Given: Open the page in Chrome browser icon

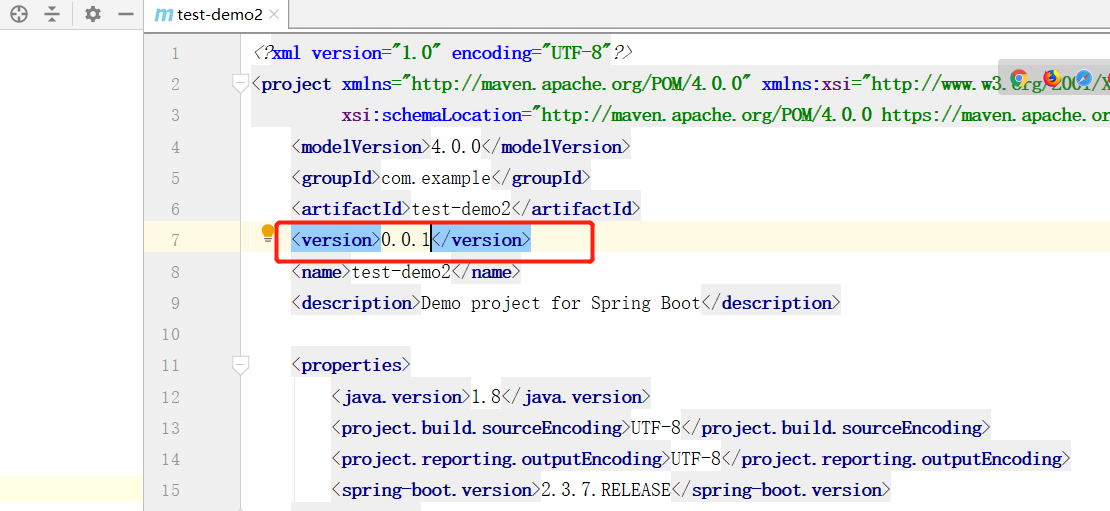Looking at the screenshot, I should click(1019, 78).
